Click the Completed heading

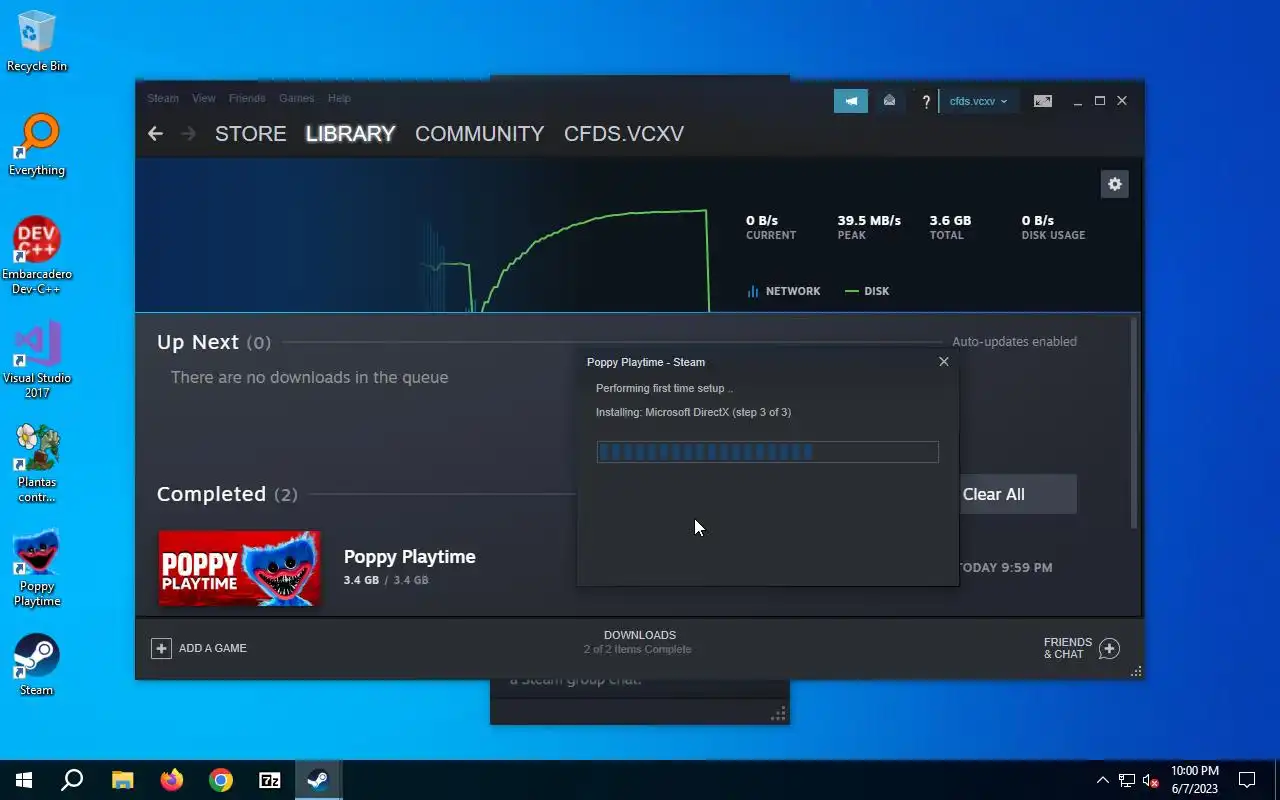(211, 494)
